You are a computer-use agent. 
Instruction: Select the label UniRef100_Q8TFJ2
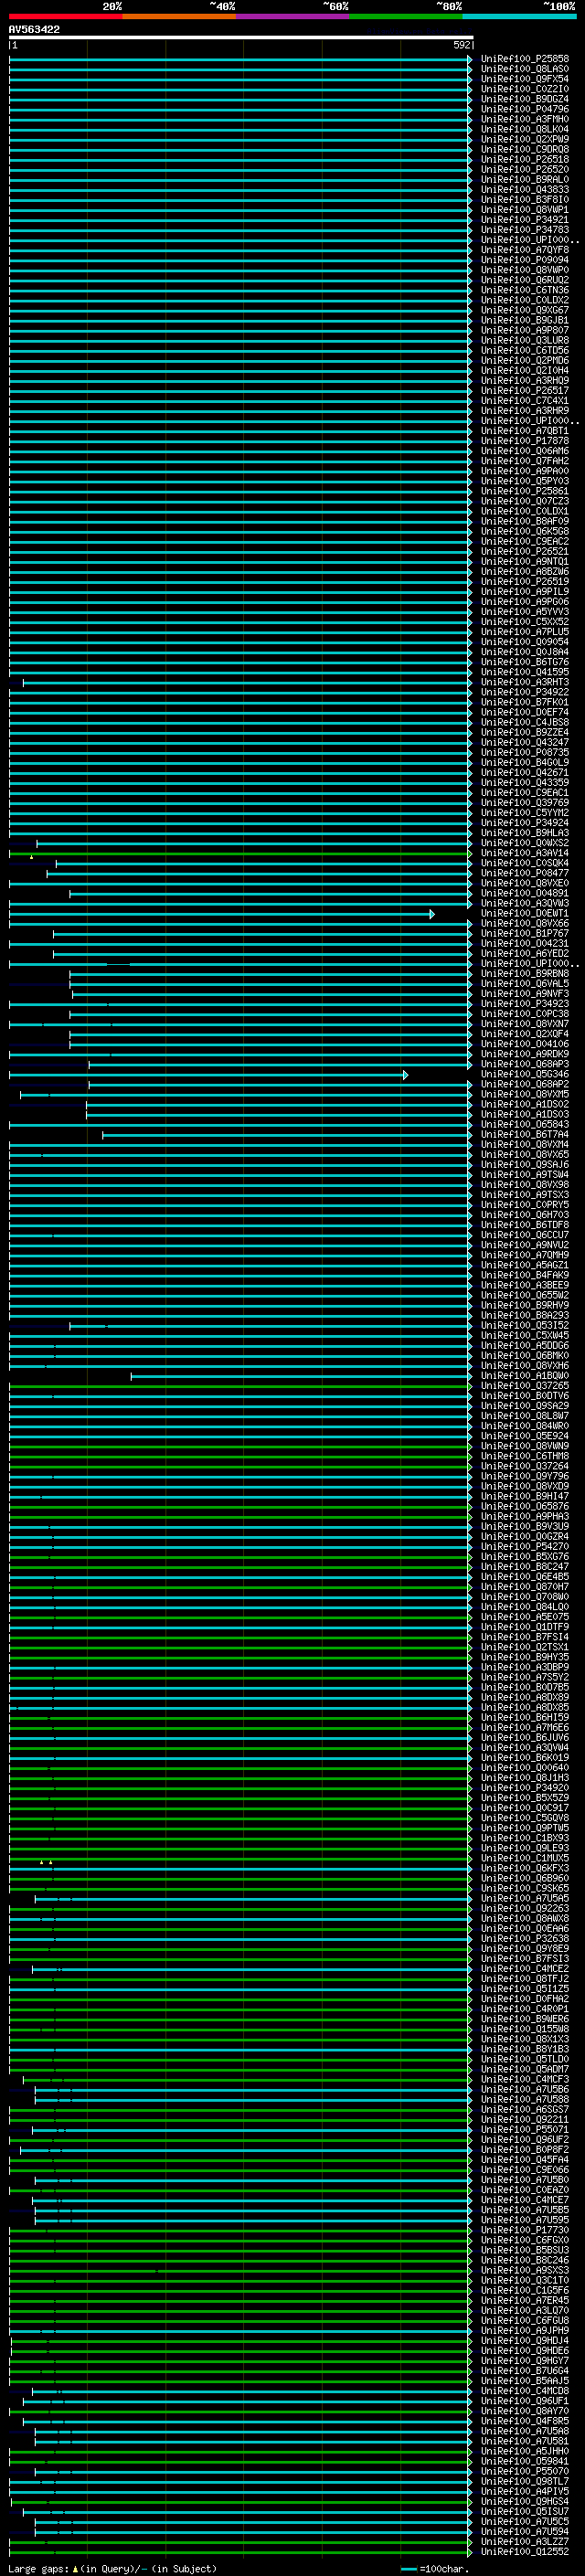tap(524, 1980)
